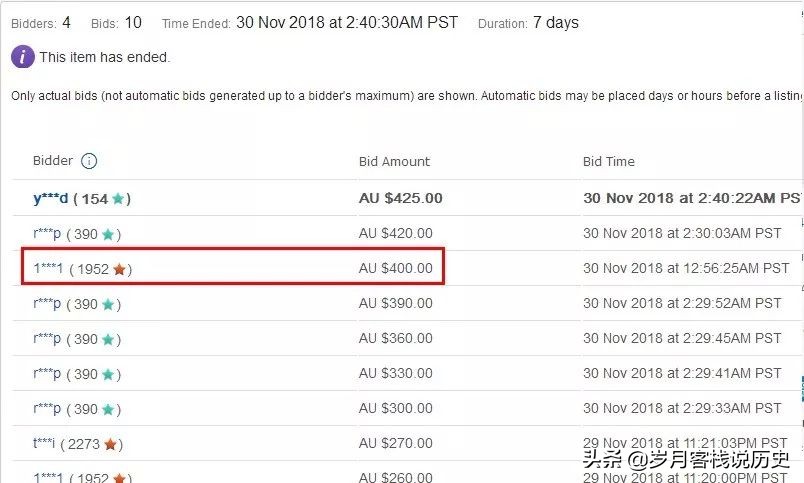
Task: Click the orange star in the AU $400.00 row
Action: 119,269
